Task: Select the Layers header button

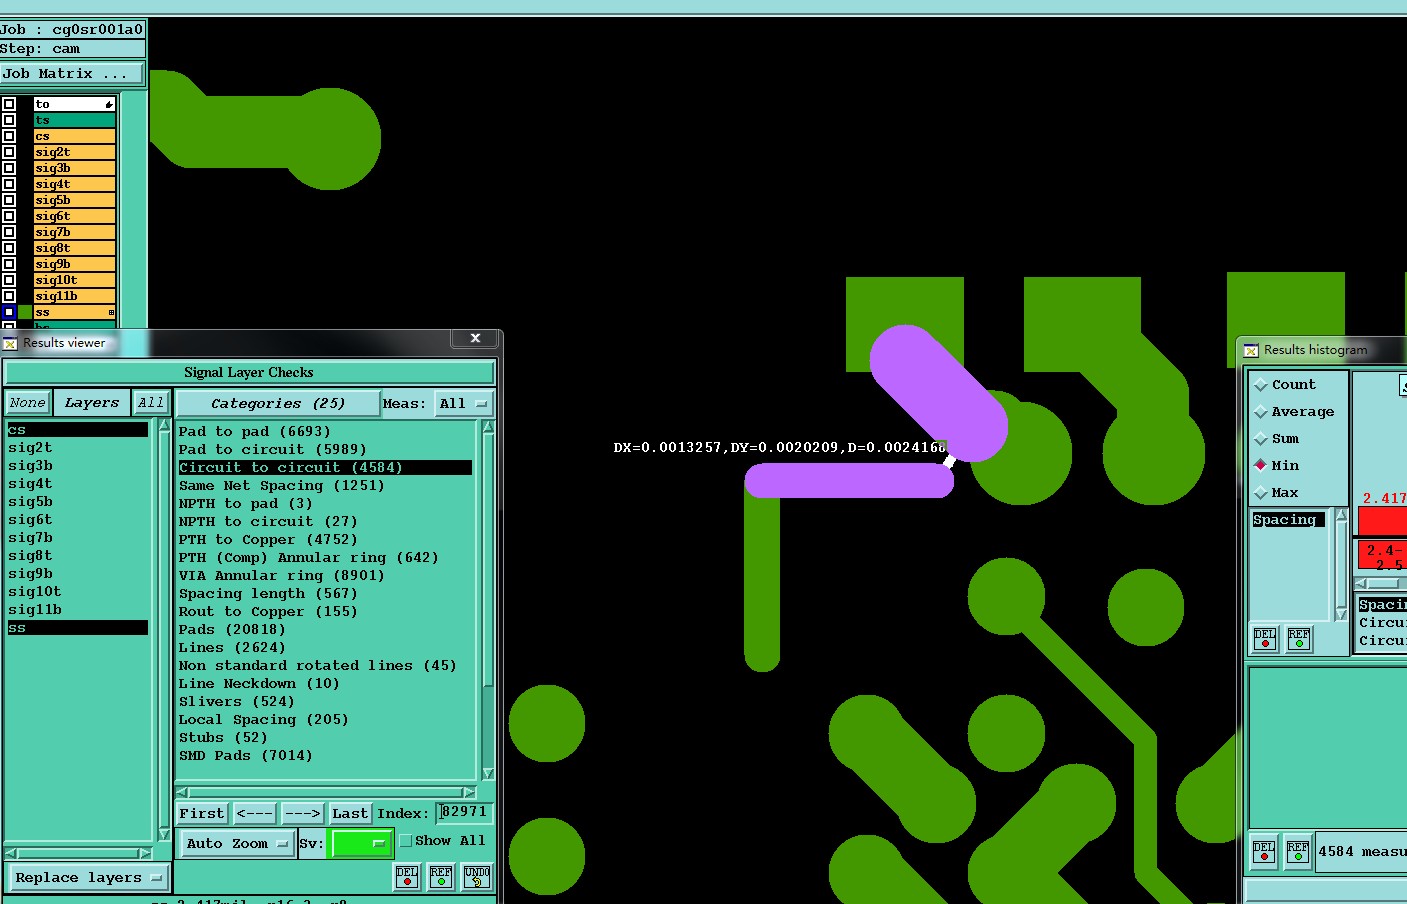Action: click(91, 403)
